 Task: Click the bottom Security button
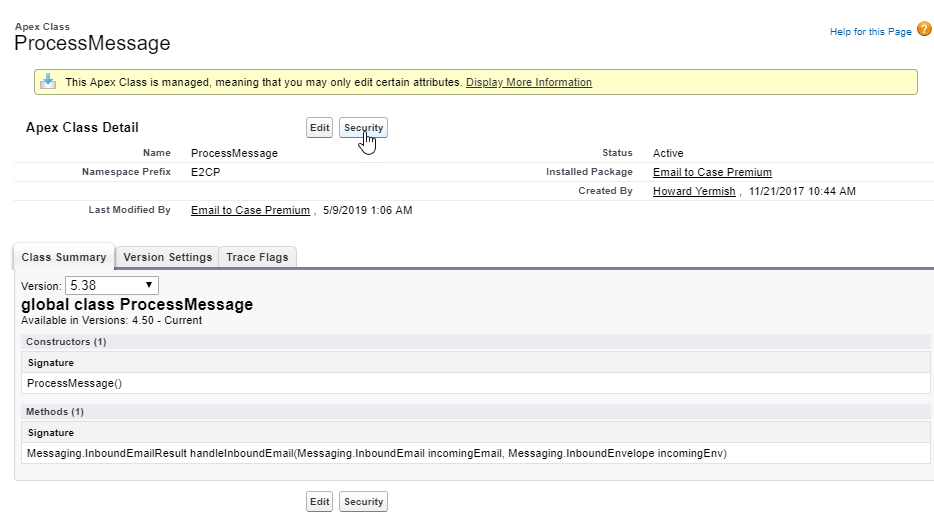coord(363,501)
